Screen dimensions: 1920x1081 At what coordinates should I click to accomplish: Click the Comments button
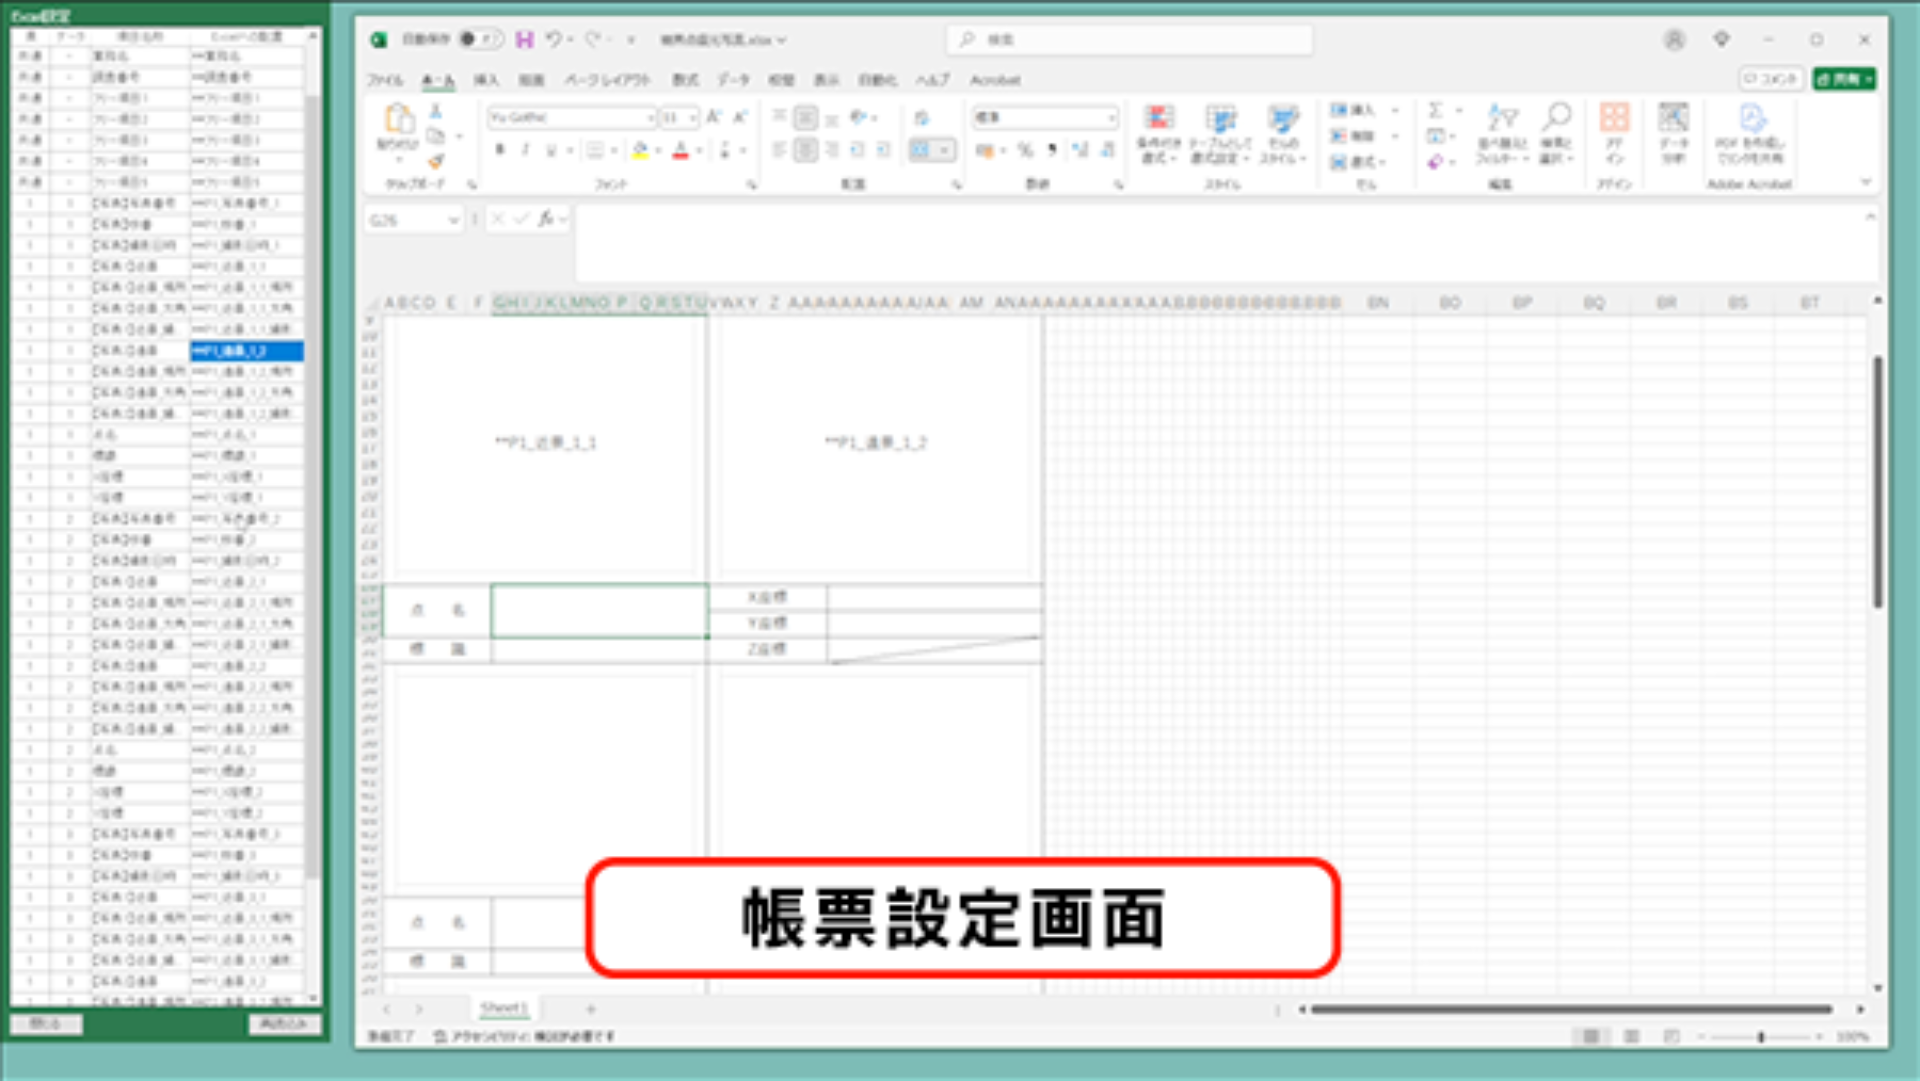1771,79
